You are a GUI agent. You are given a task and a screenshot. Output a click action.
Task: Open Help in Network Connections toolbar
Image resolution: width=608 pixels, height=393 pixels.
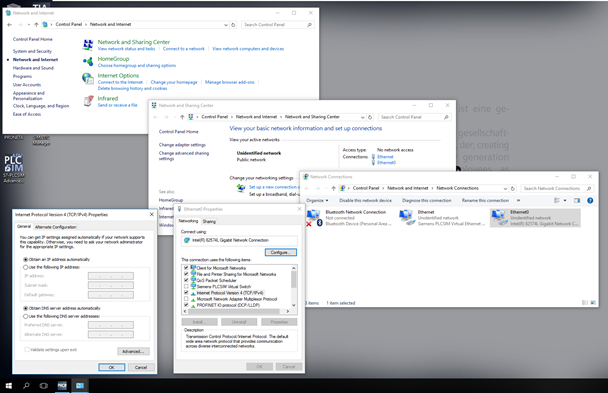[x=590, y=200]
